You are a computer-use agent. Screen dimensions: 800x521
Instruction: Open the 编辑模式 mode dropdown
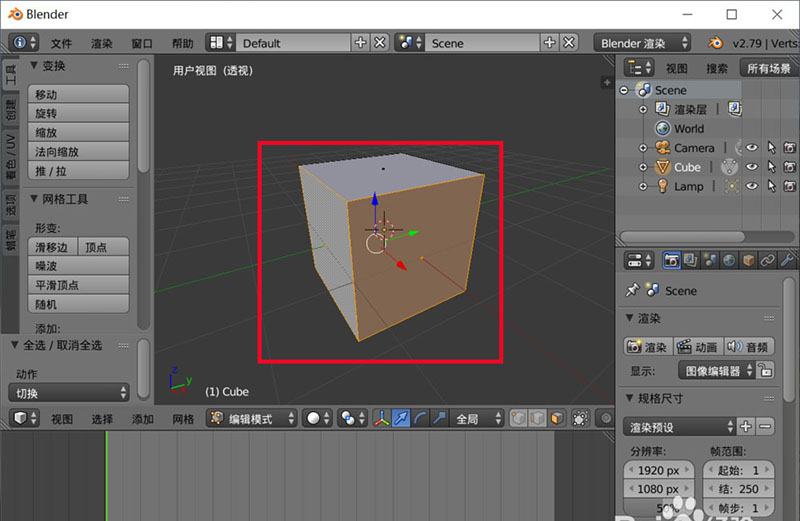tap(250, 419)
